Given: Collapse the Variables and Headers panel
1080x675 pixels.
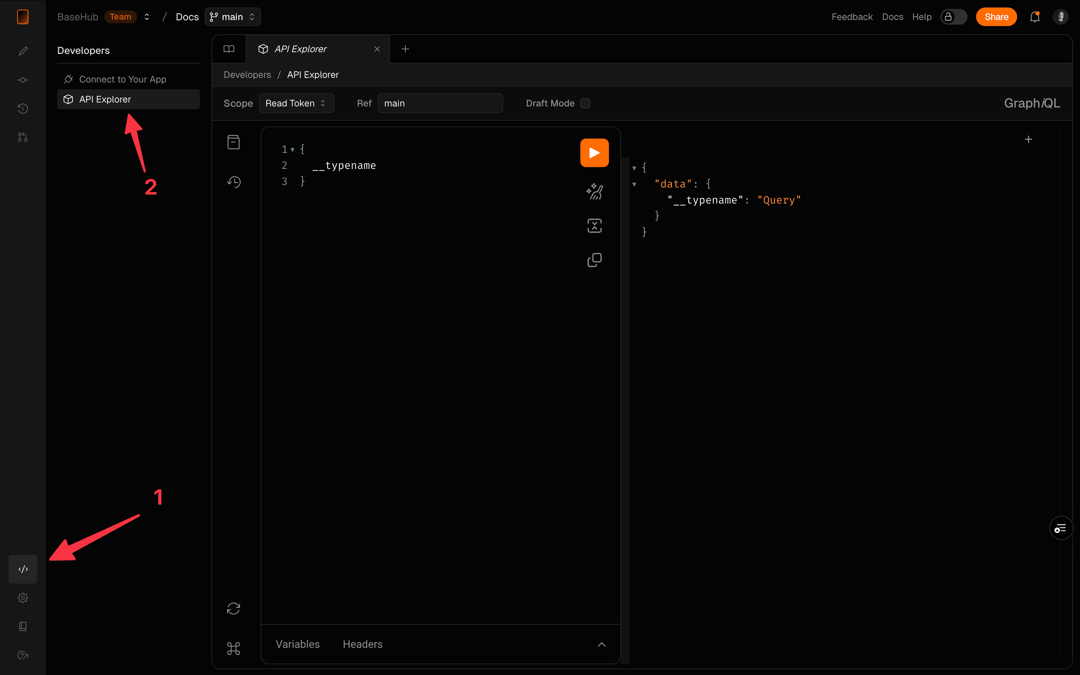Looking at the screenshot, I should tap(601, 644).
